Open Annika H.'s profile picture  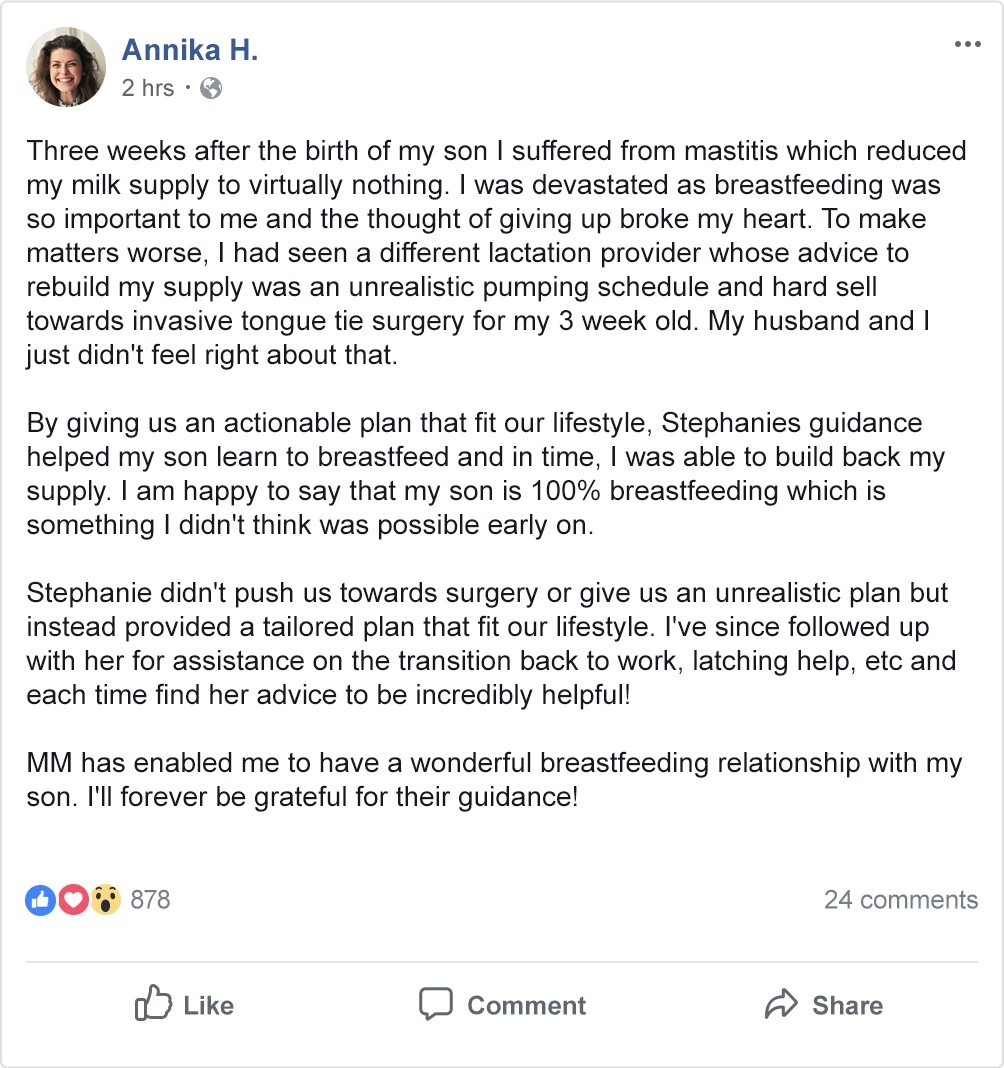(67, 67)
